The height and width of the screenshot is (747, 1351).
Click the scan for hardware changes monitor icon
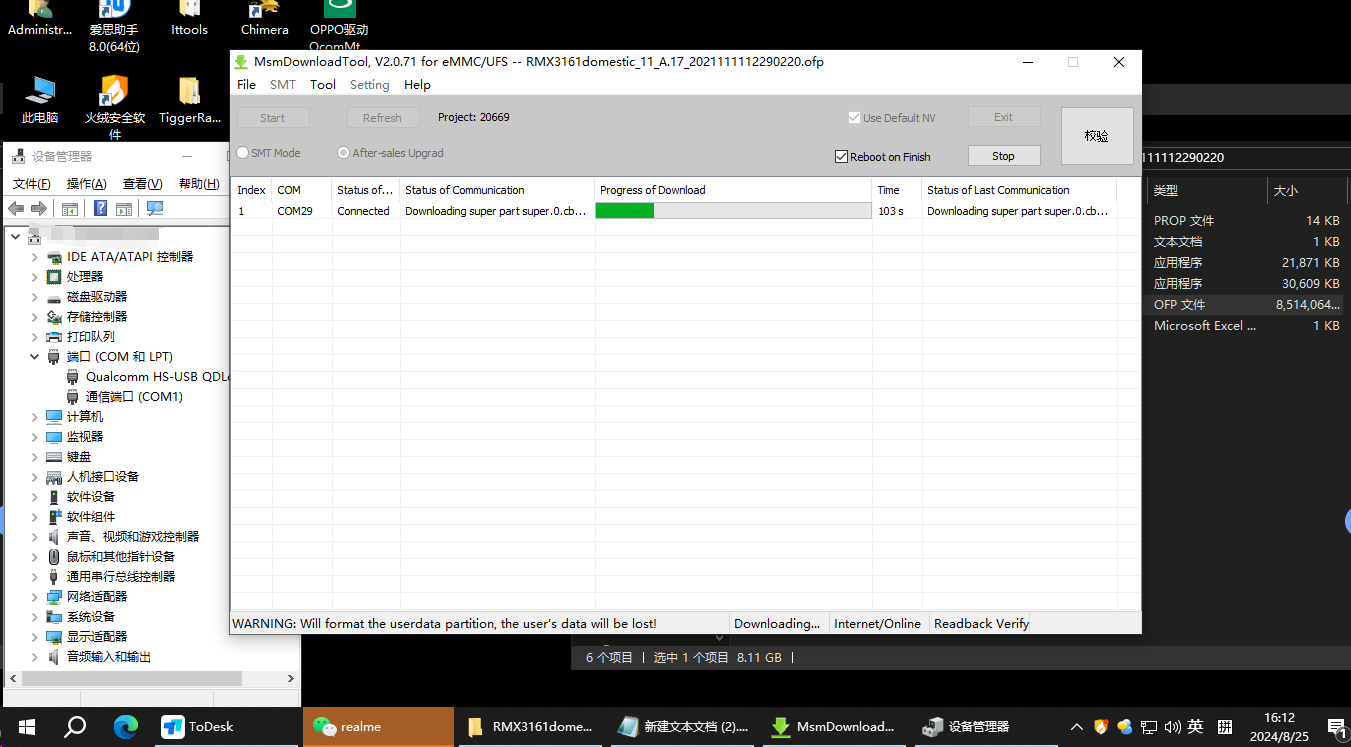[155, 209]
